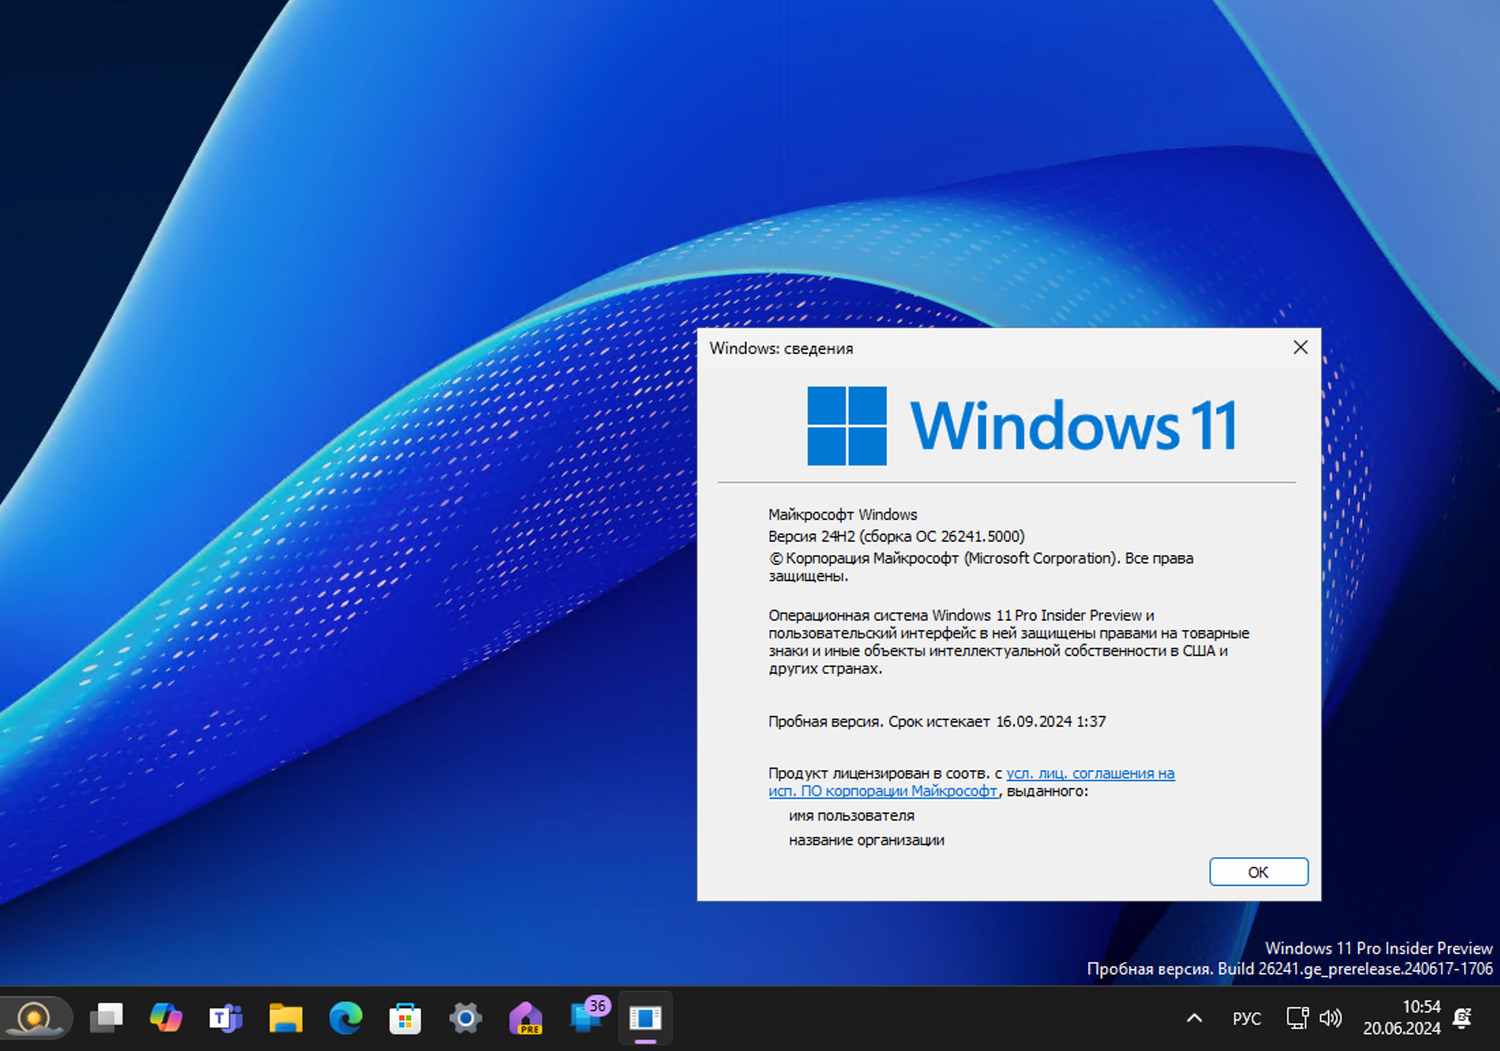Mute system sound via speaker icon

[1331, 1018]
